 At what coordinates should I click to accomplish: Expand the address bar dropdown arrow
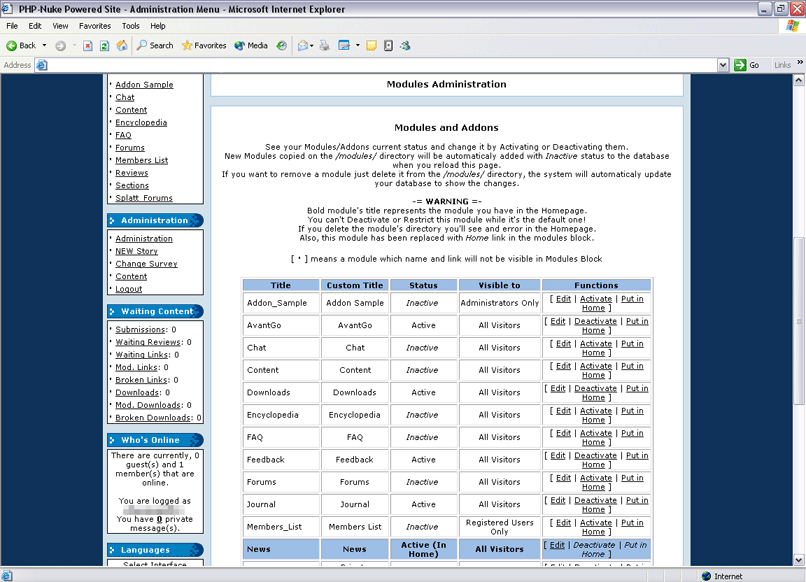coord(723,65)
